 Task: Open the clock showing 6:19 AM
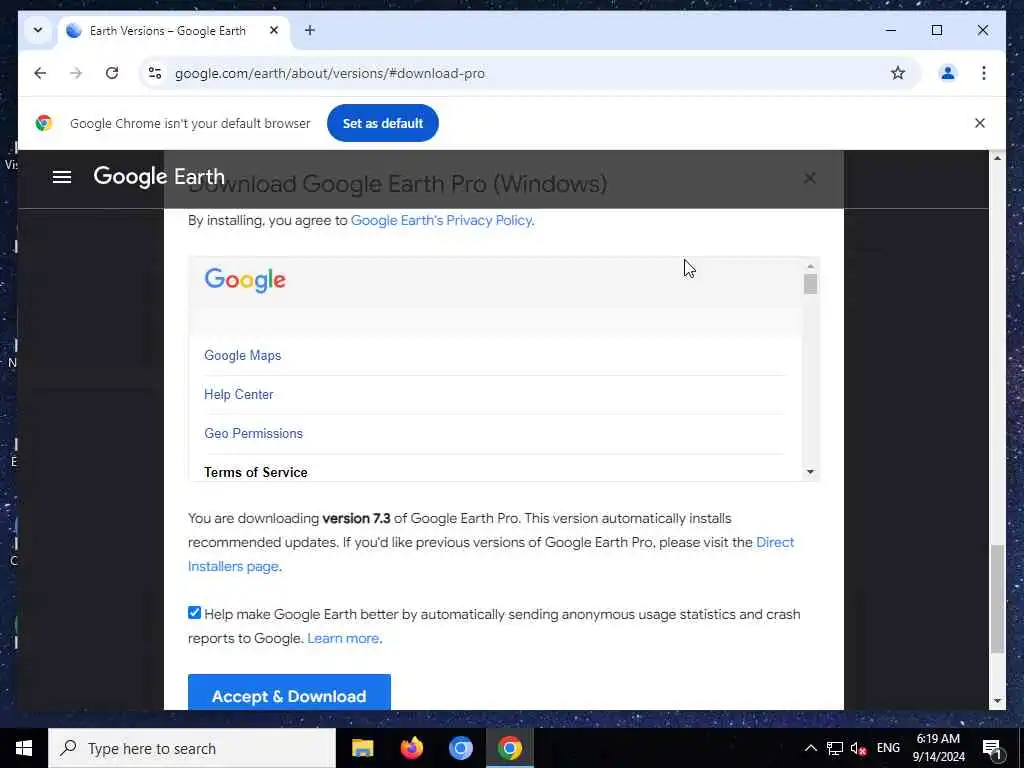pyautogui.click(x=938, y=748)
